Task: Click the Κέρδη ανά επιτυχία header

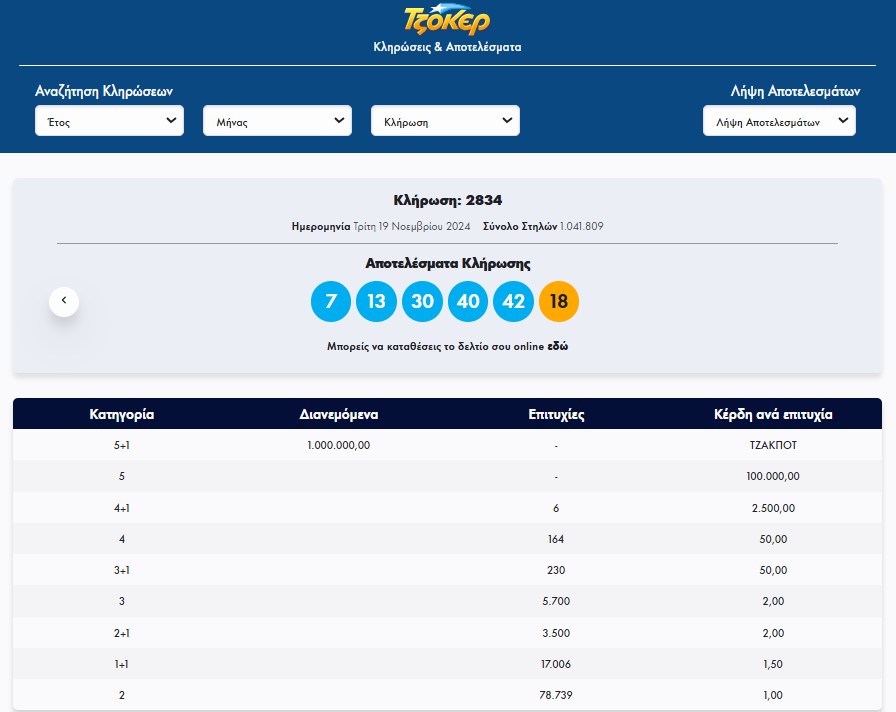Action: [x=773, y=414]
